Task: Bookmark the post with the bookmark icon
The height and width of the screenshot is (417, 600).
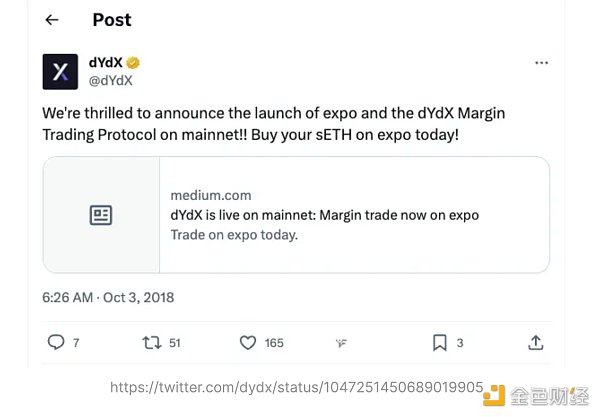Action: (439, 342)
